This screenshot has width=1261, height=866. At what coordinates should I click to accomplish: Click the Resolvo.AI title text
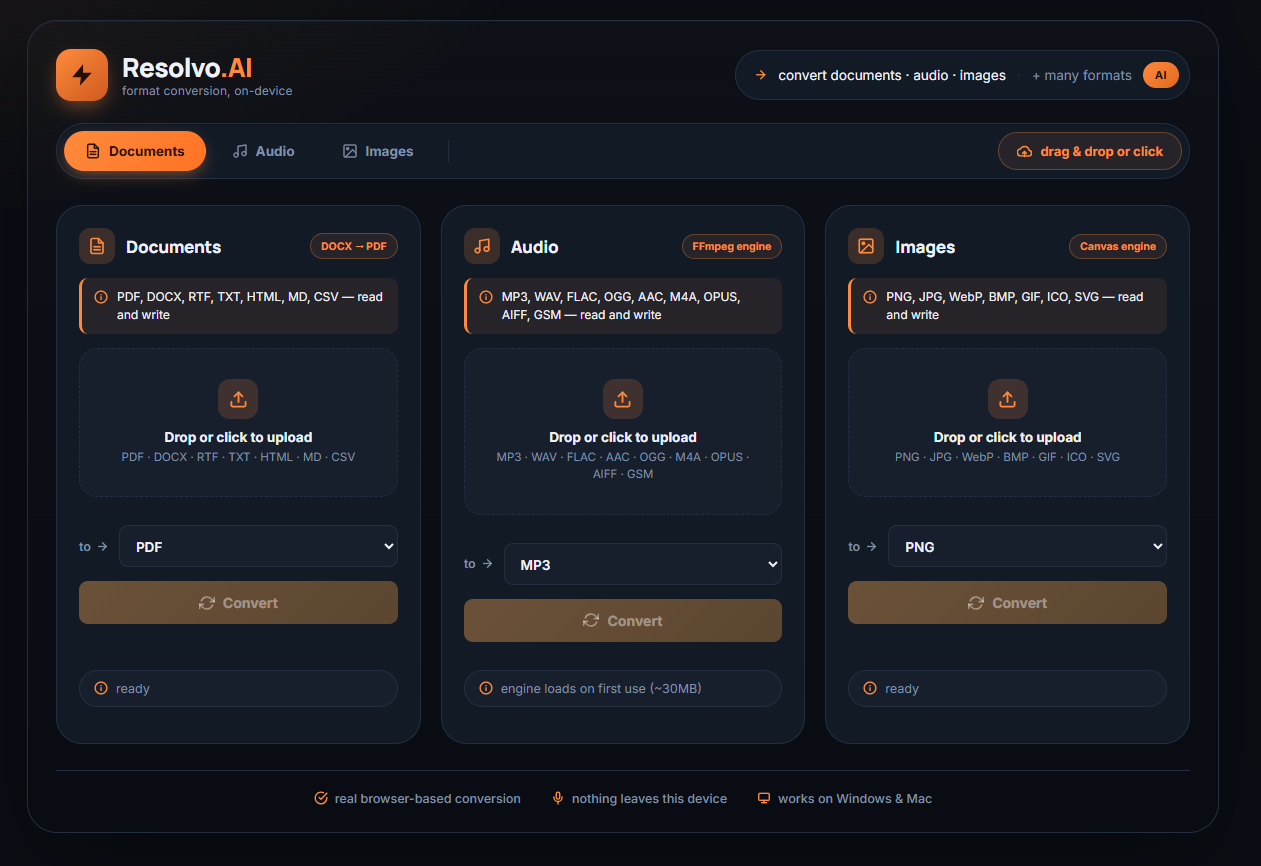187,68
